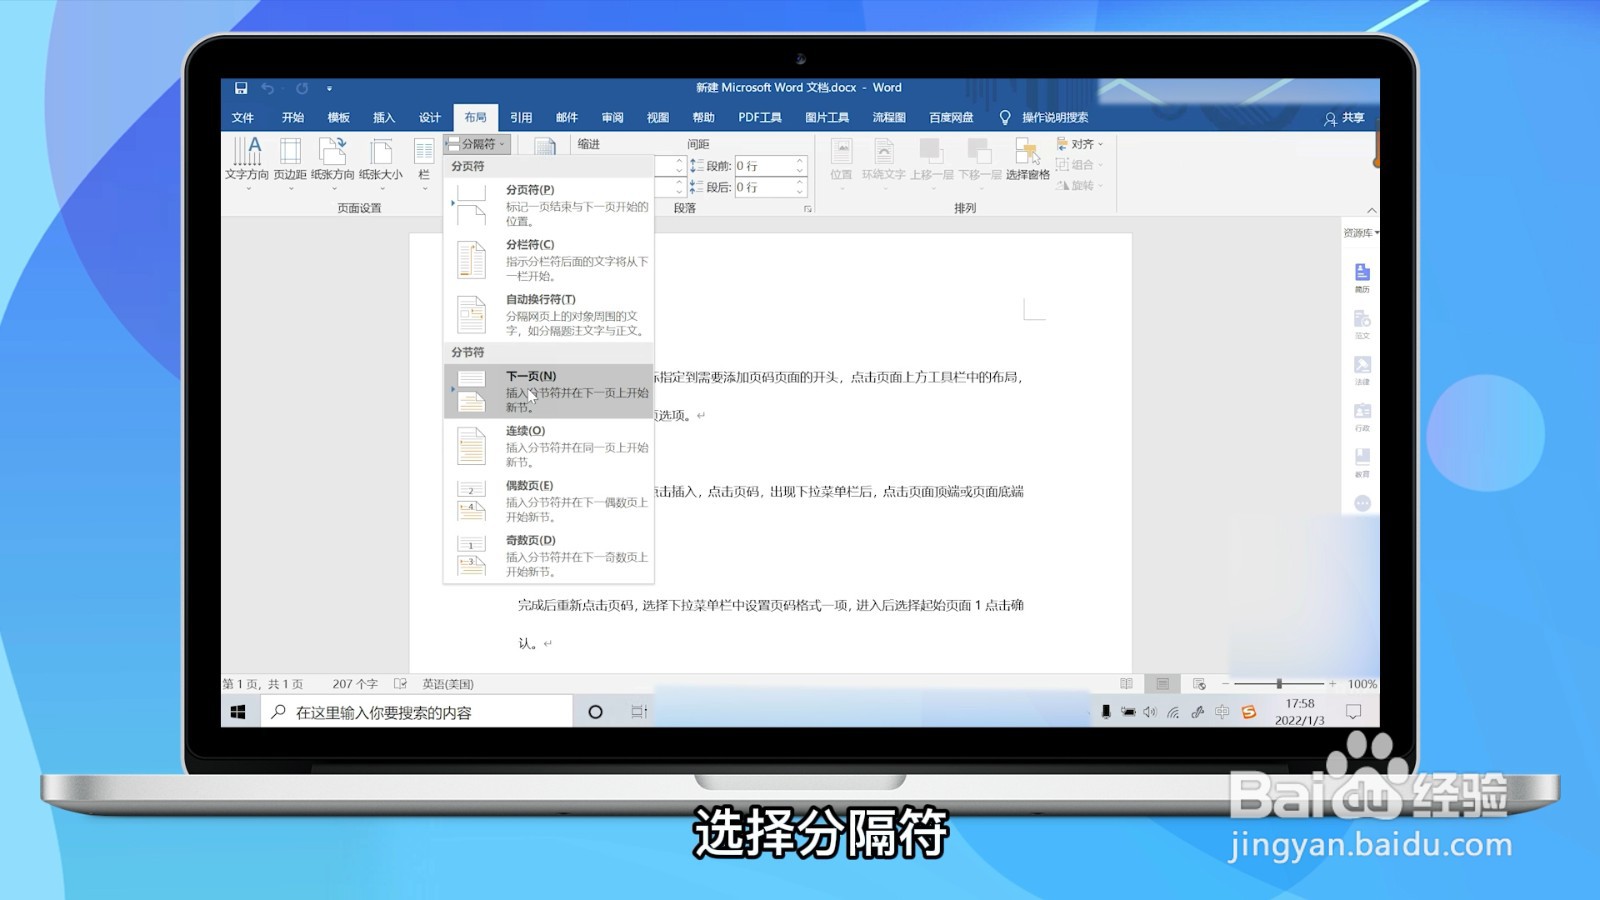Change language 英语(美国) in status bar
The image size is (1600, 900).
point(447,684)
